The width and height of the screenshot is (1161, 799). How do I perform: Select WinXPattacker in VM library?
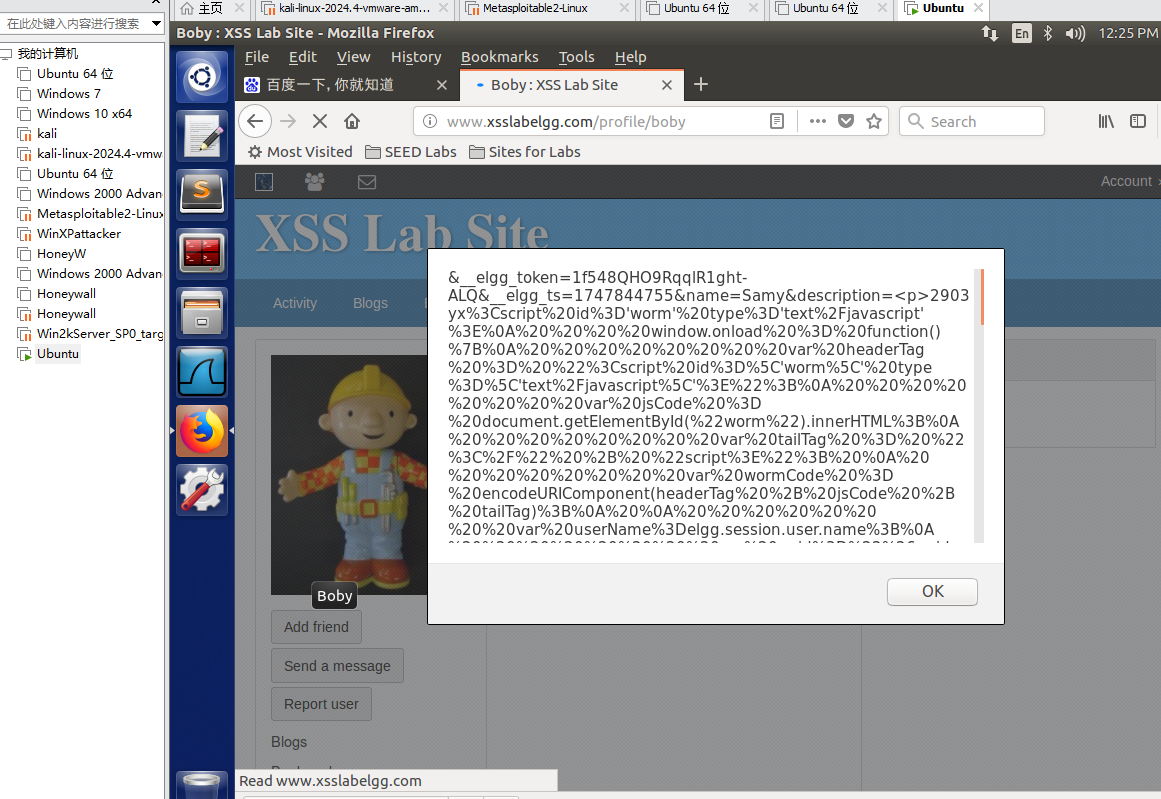78,233
